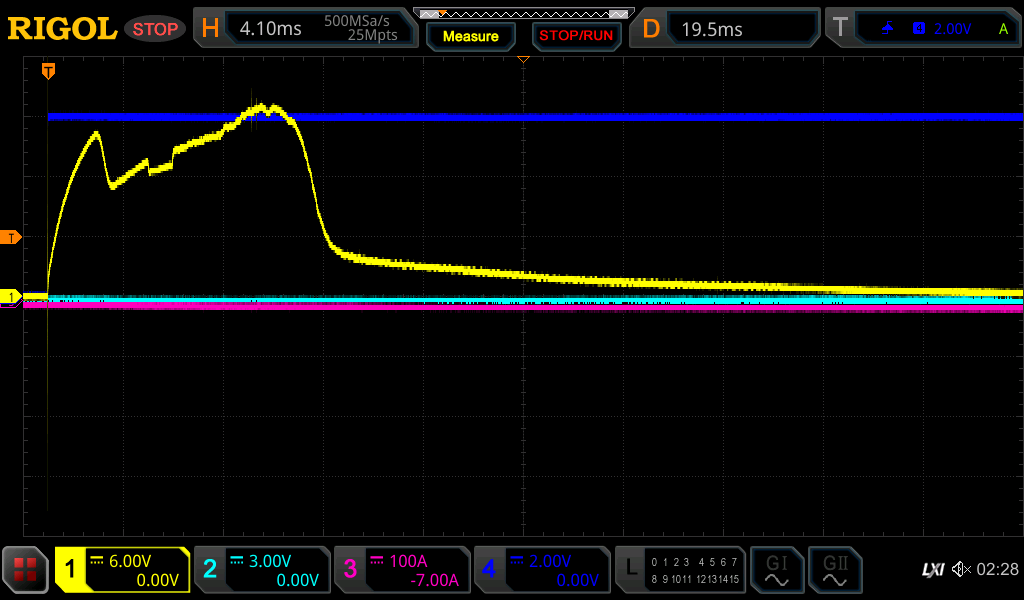Screen dimensions: 1024x600
Task: Open the G1 waveform generator
Action: (x=775, y=570)
